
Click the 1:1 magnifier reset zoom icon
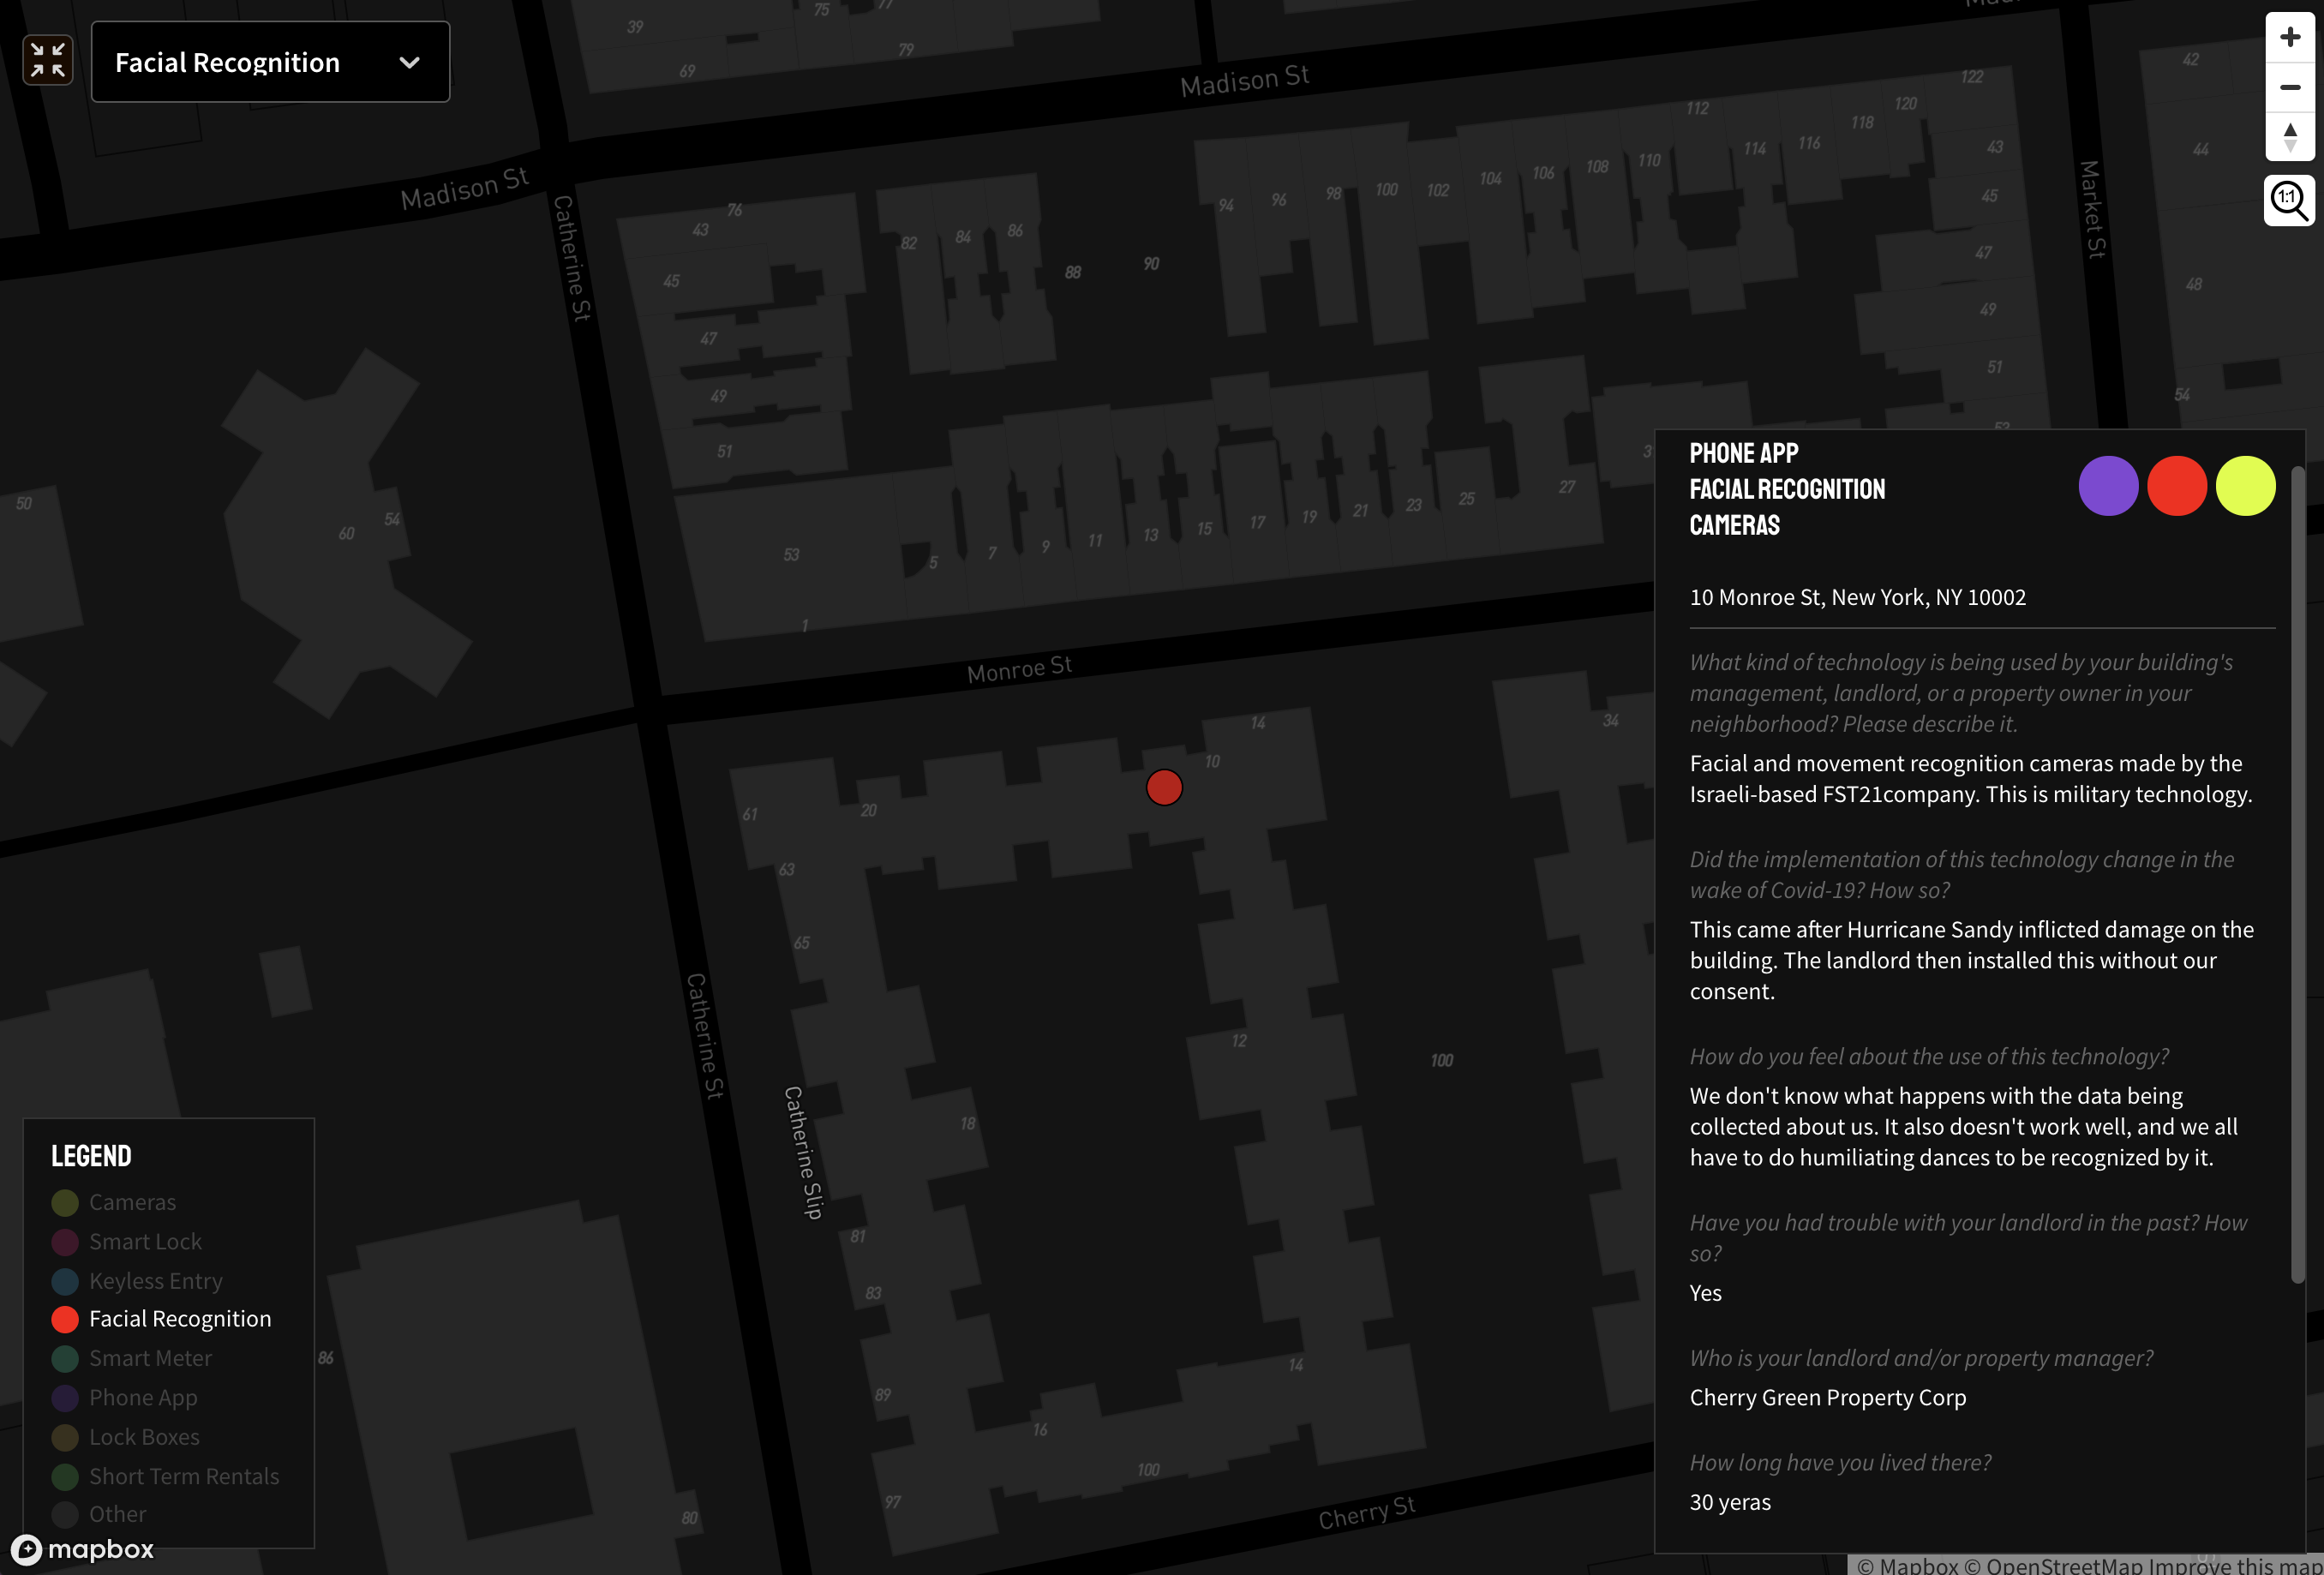[x=2289, y=200]
